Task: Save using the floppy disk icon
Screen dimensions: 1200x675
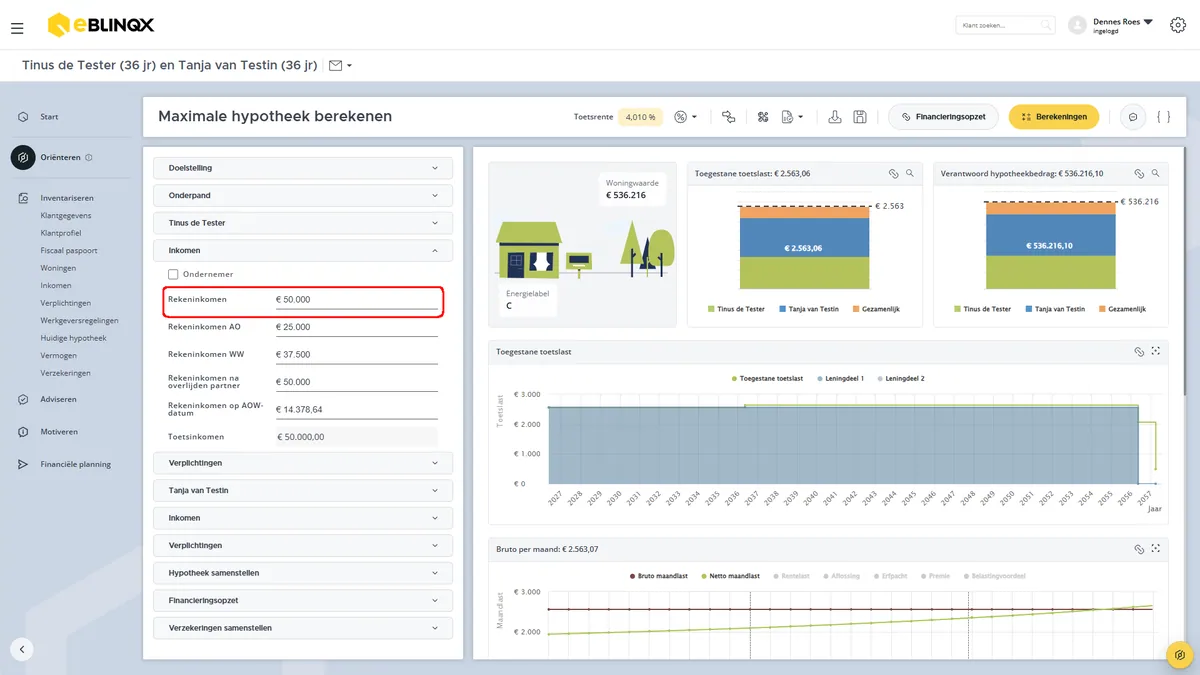Action: click(860, 117)
